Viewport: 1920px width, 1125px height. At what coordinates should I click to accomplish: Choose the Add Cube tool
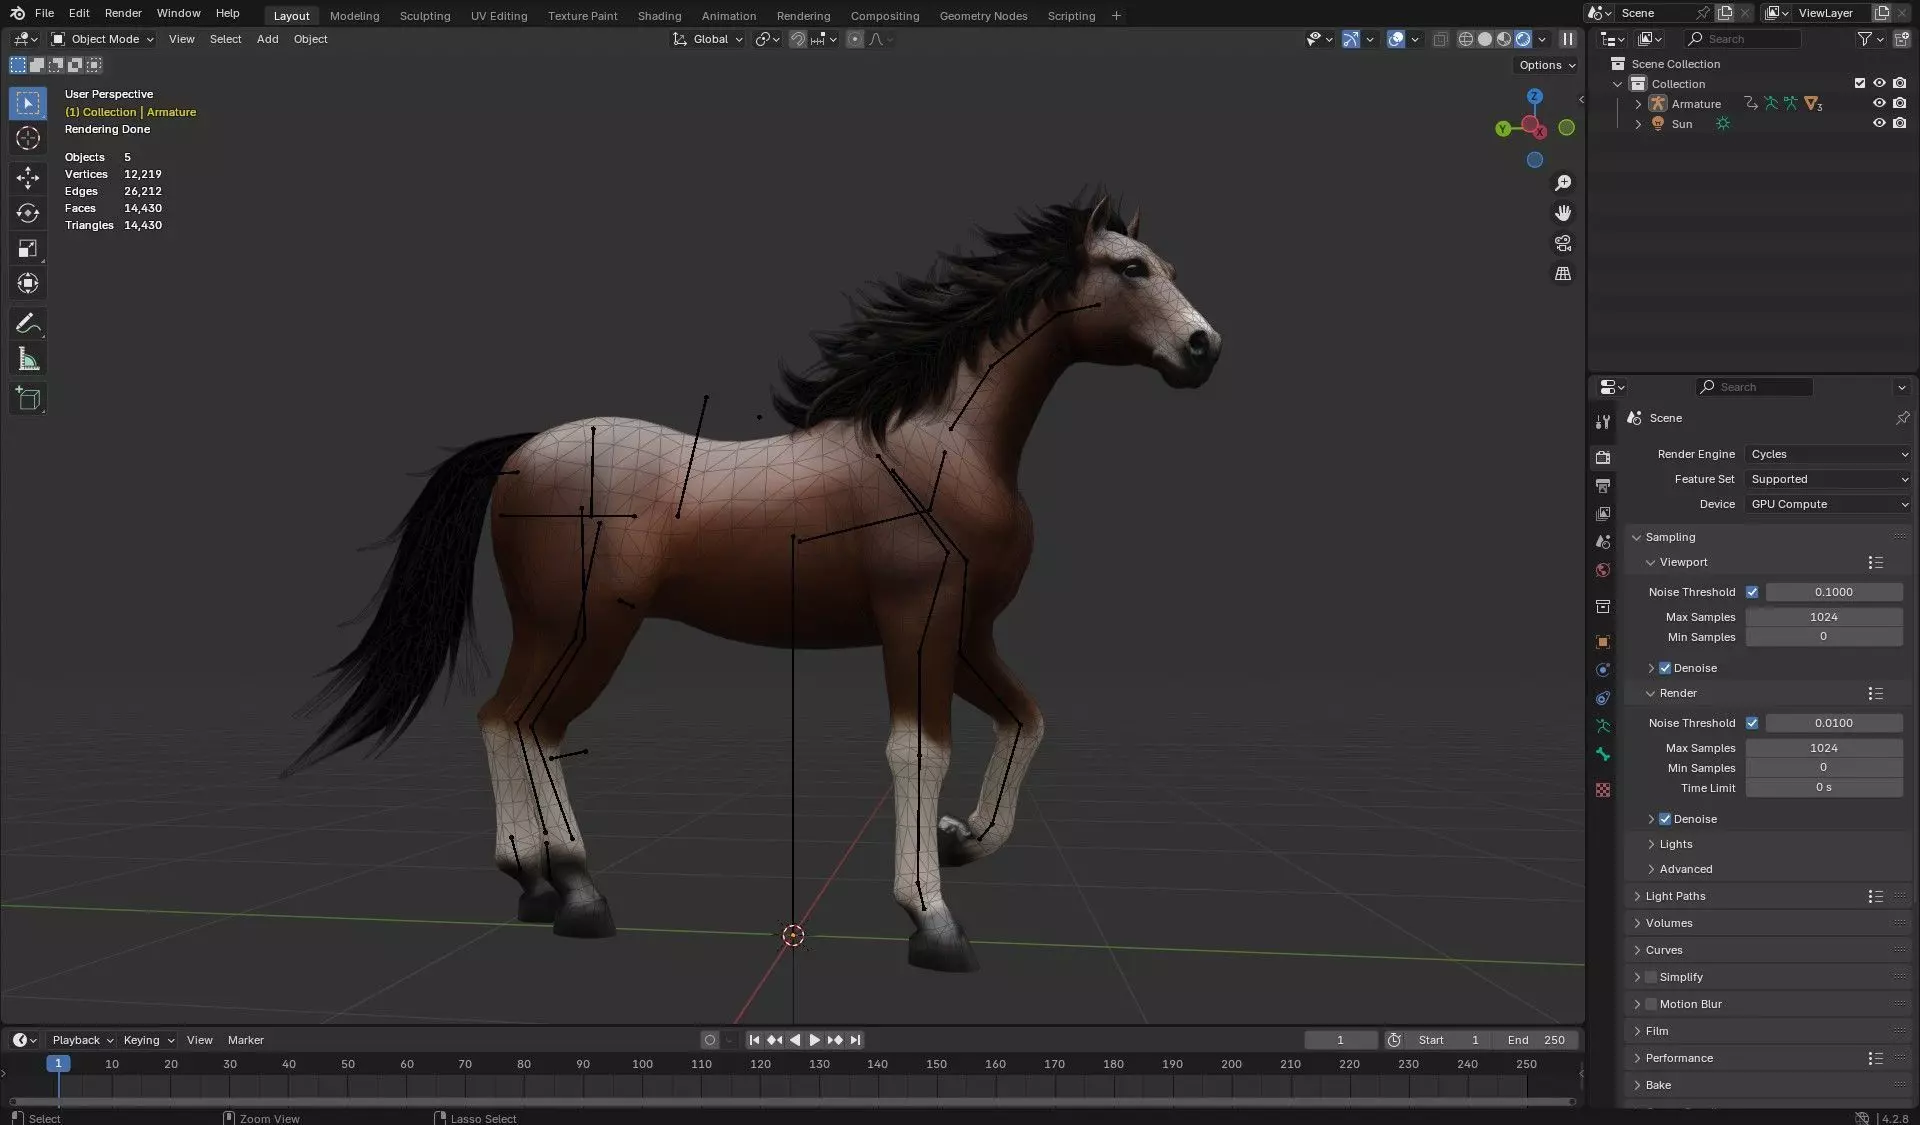(28, 399)
